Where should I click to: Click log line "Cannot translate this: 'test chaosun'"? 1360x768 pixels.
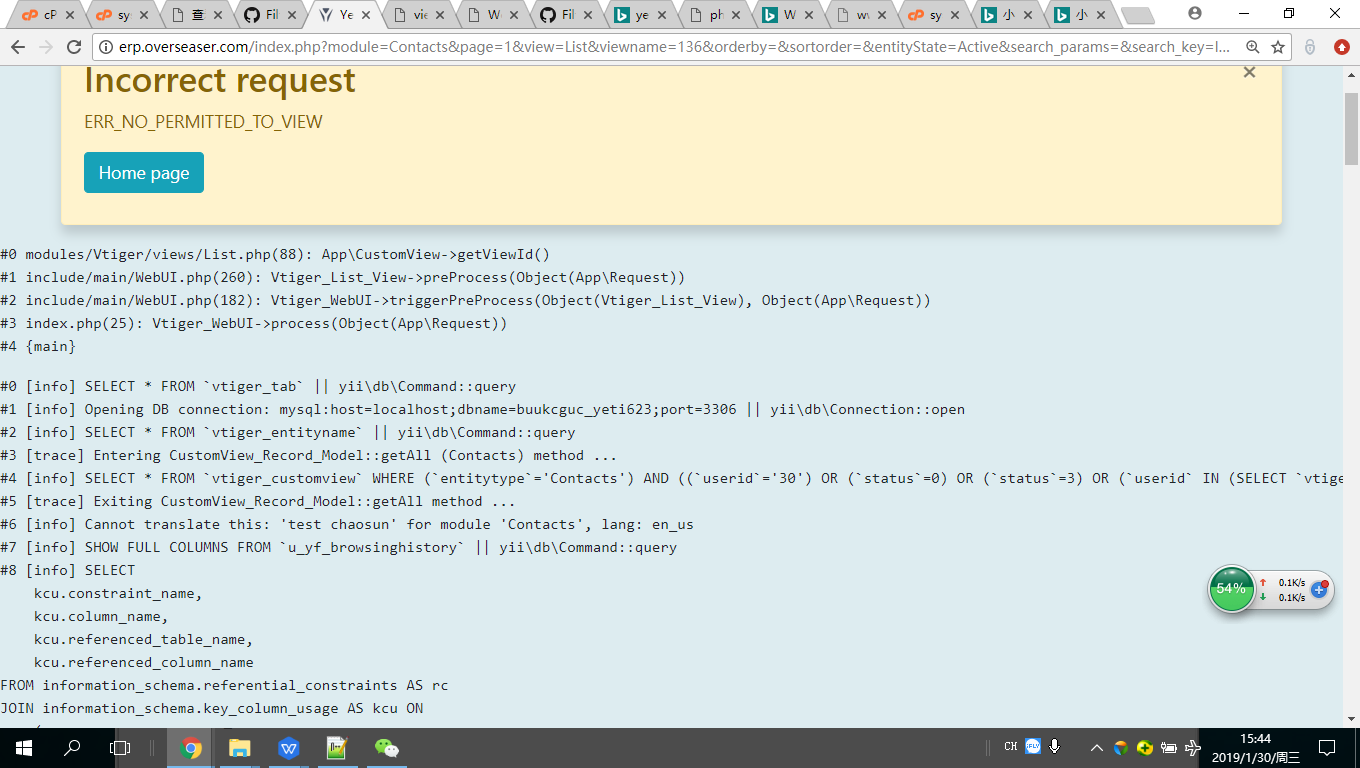point(347,525)
